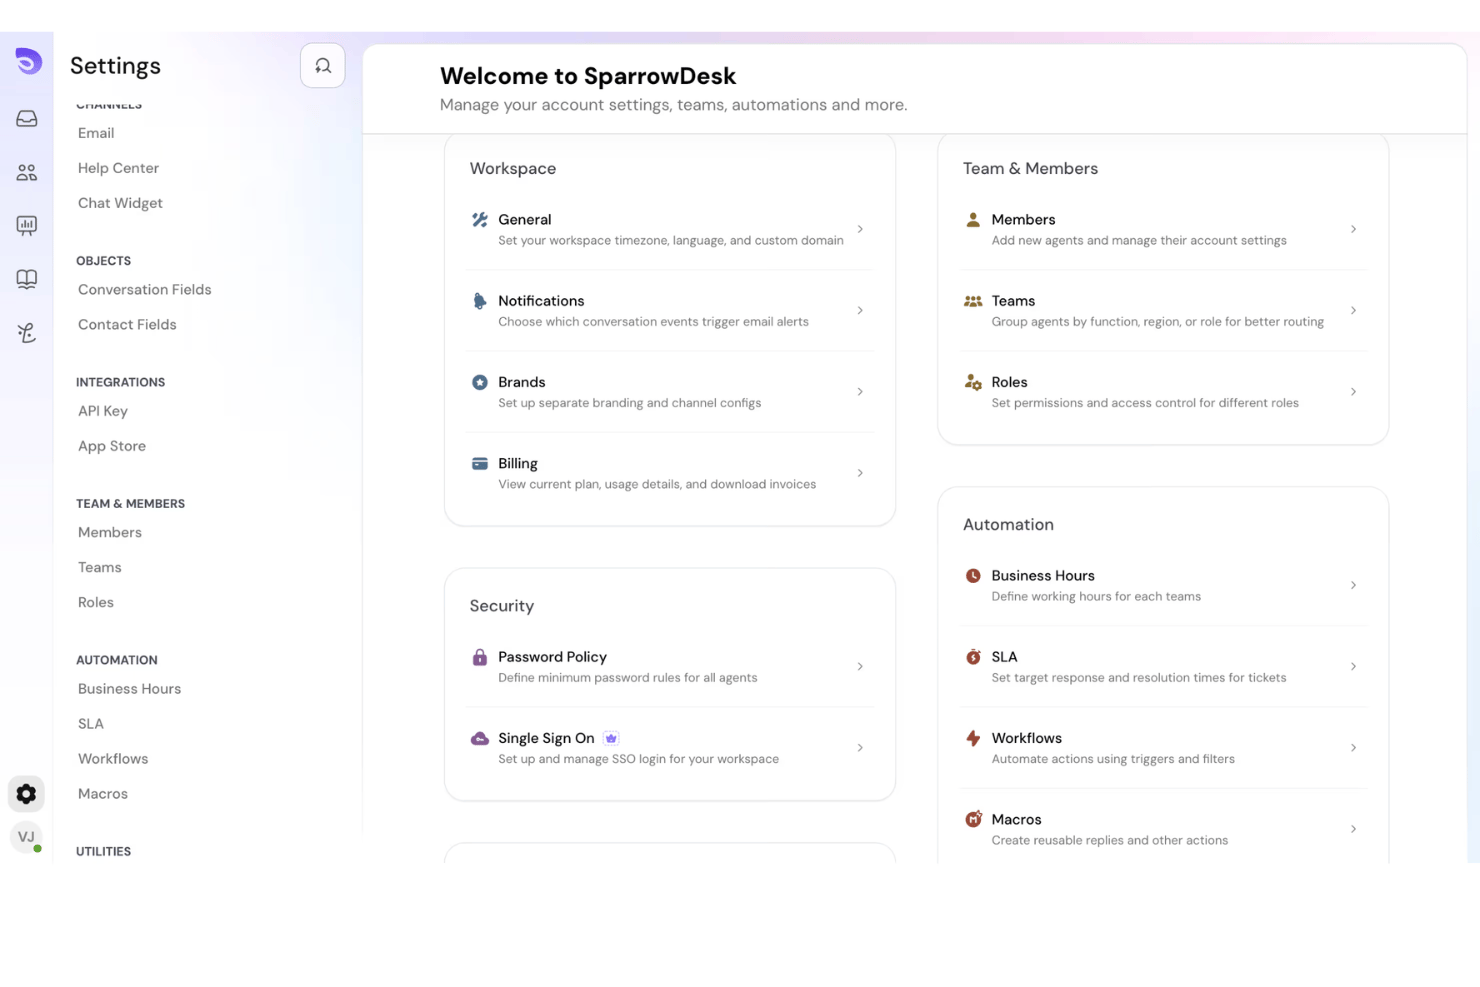Screen dimensions: 1480x987
Task: Open Teams in the settings sidebar
Action: 100,568
